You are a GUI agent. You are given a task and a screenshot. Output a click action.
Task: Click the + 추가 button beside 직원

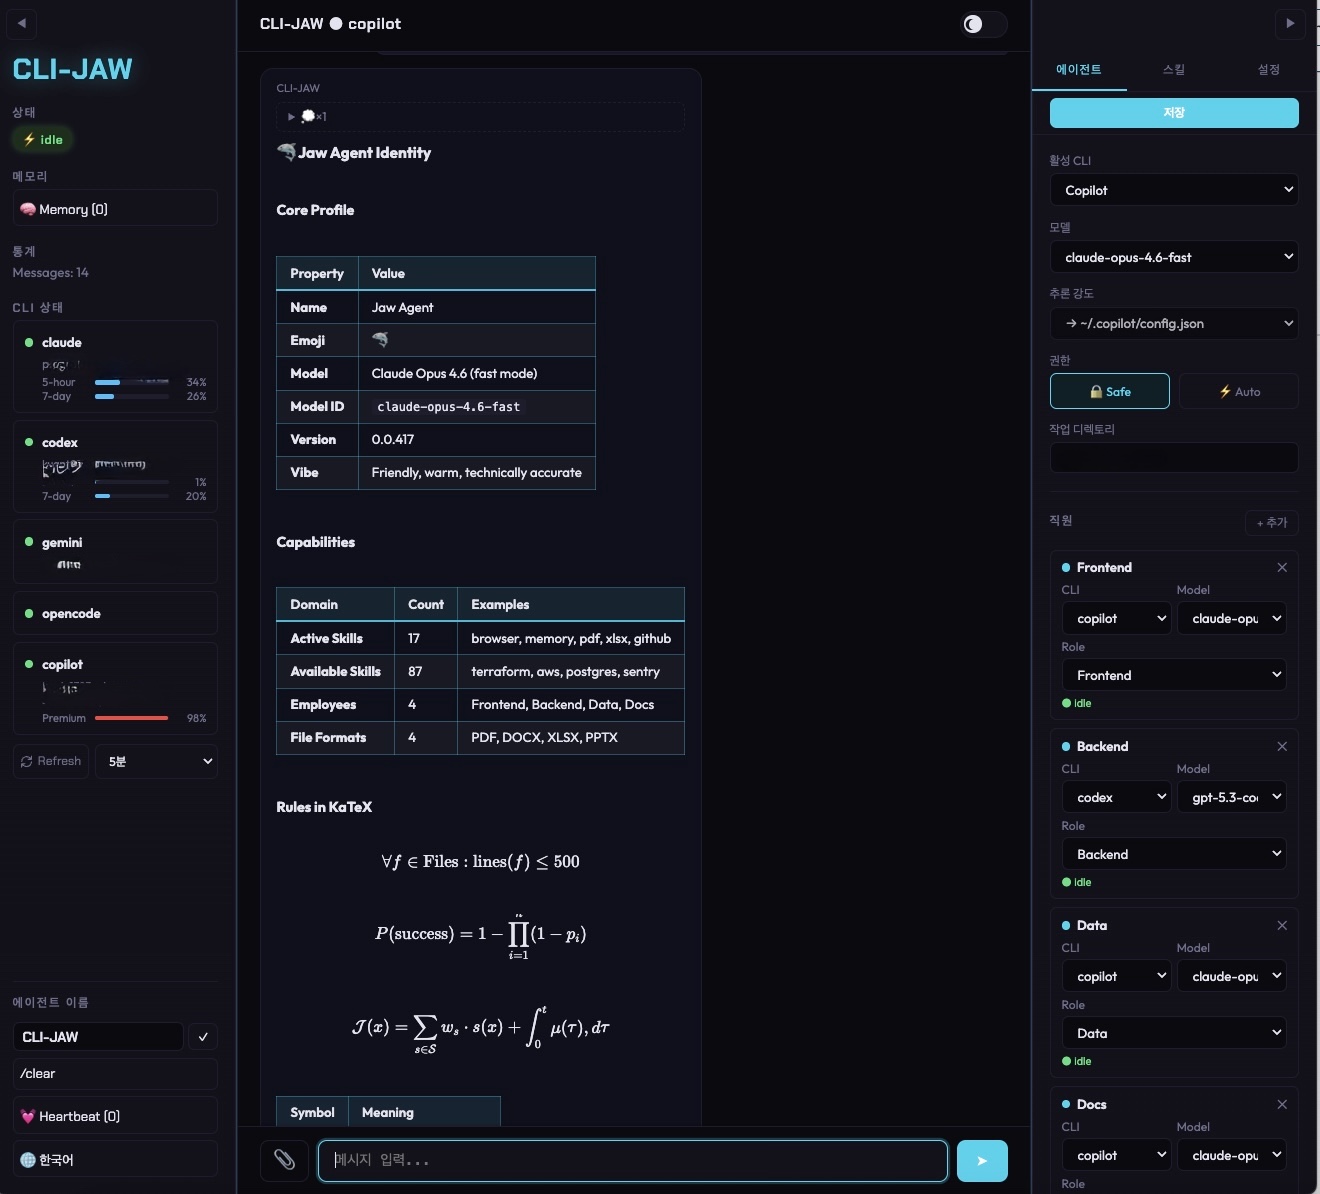click(x=1271, y=522)
